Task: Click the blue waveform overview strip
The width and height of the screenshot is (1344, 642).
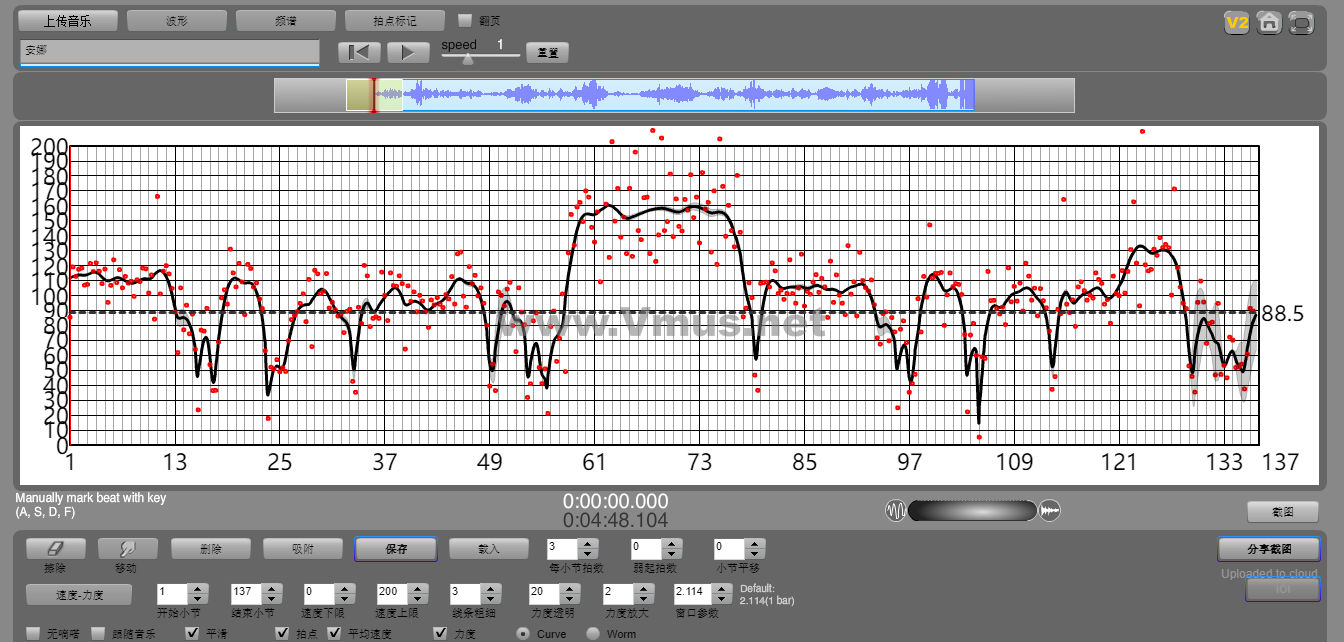Action: (688, 95)
